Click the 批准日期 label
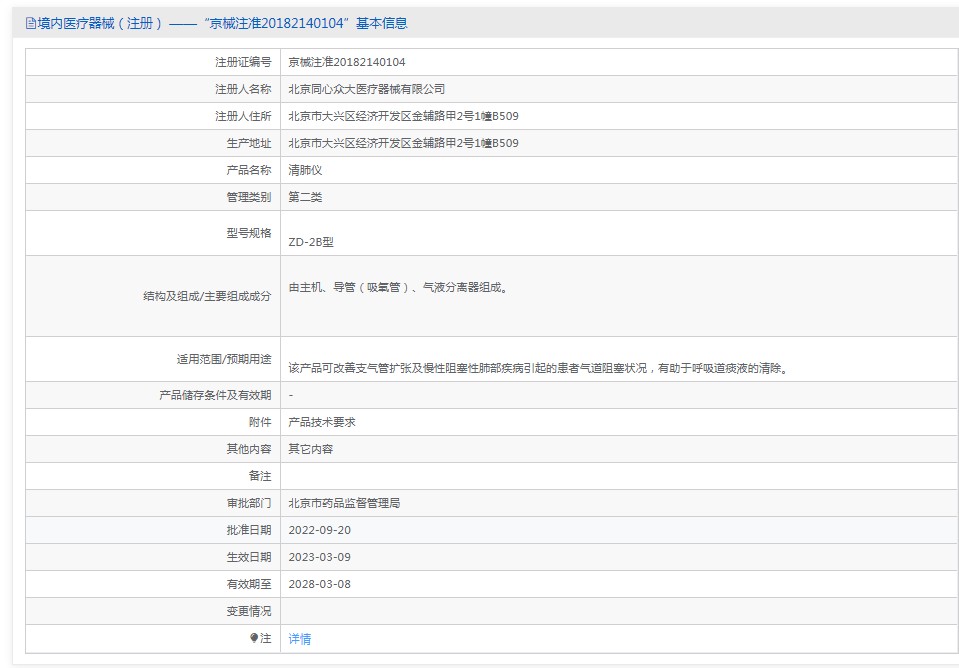Image resolution: width=959 pixels, height=668 pixels. click(x=248, y=530)
